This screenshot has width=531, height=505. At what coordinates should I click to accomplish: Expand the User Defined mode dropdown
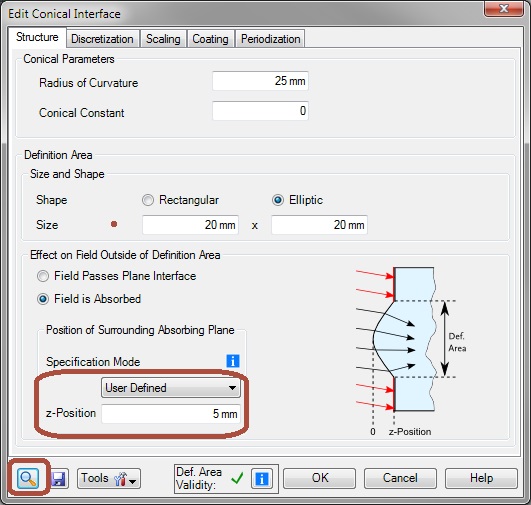tap(171, 388)
